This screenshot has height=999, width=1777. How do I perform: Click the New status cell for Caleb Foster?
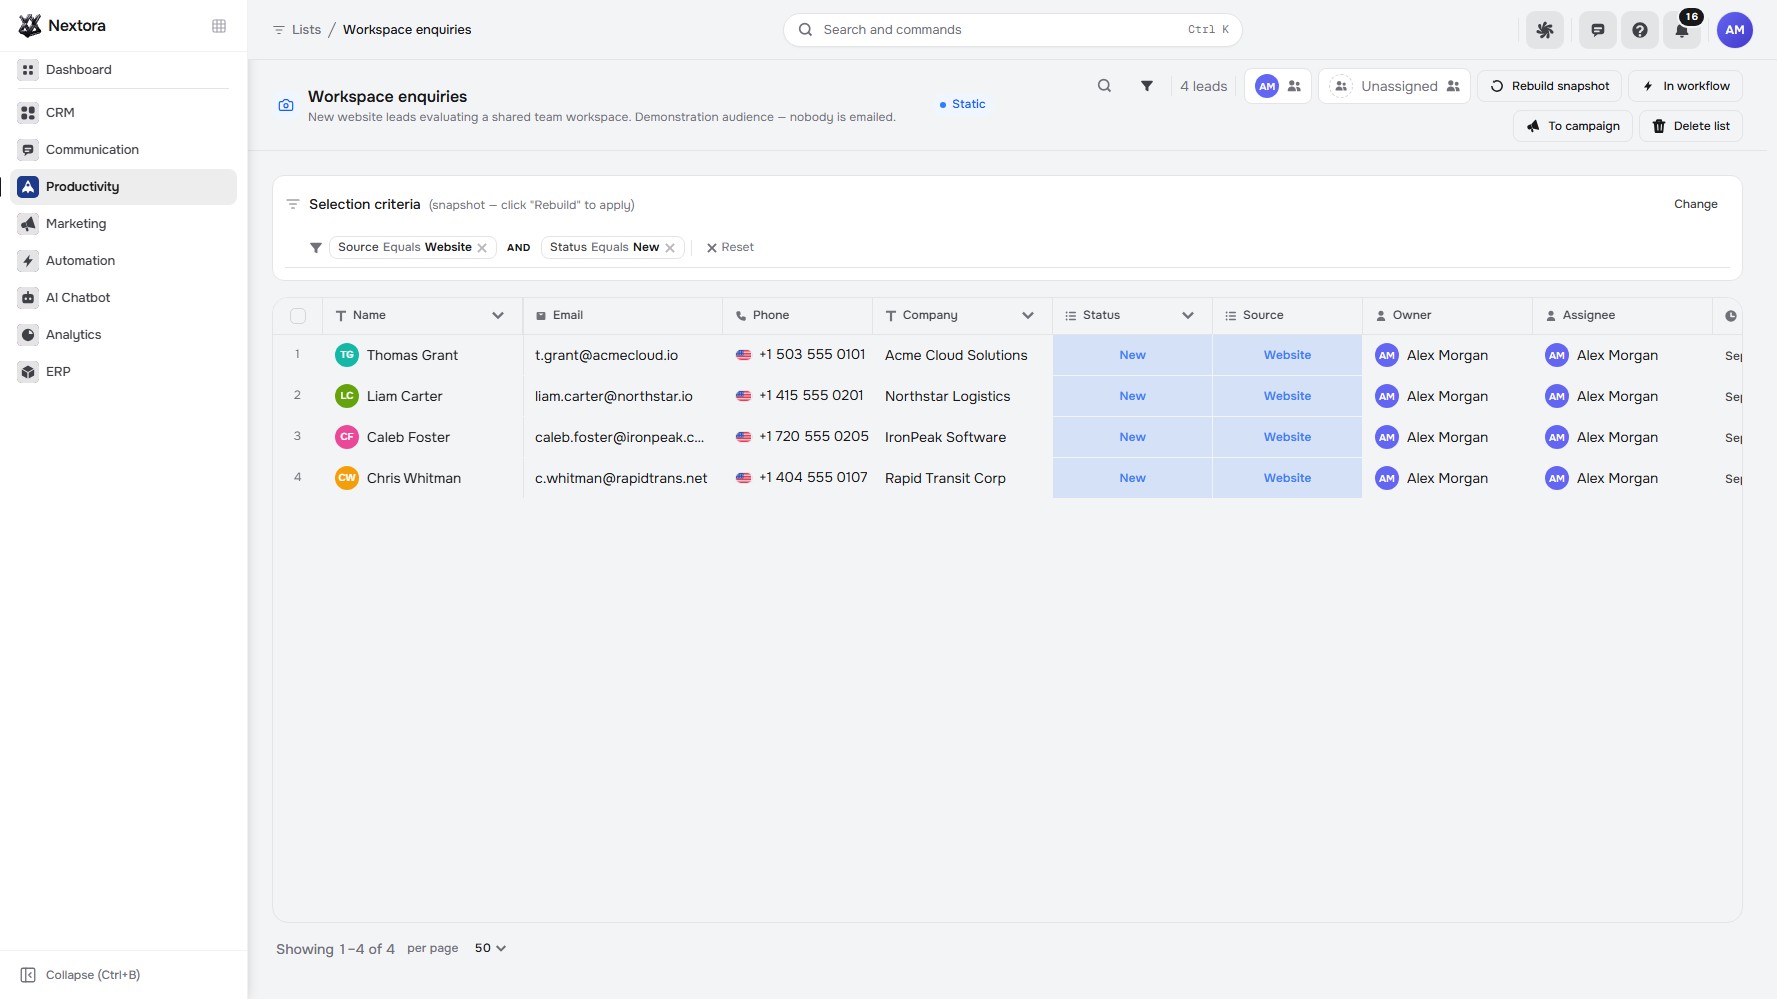pyautogui.click(x=1132, y=437)
